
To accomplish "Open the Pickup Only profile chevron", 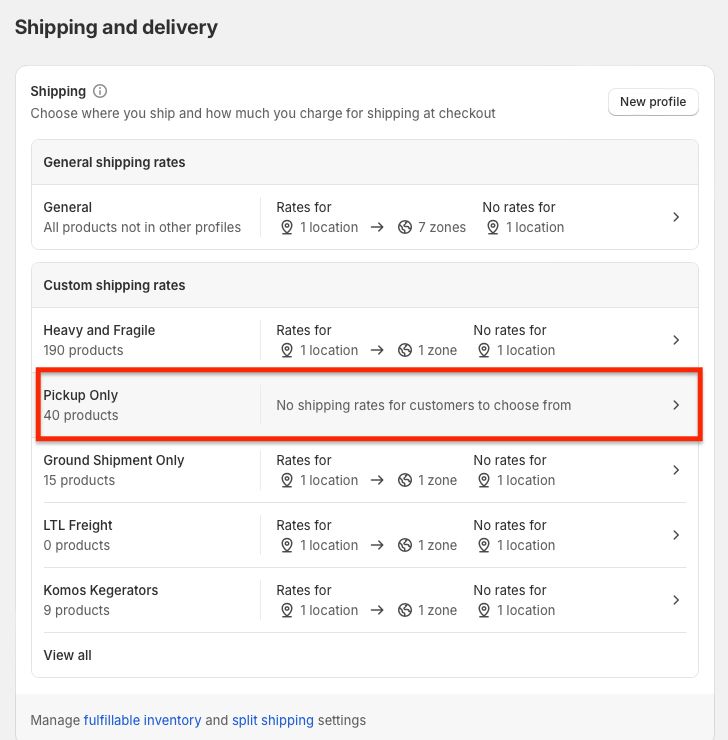I will click(x=676, y=405).
